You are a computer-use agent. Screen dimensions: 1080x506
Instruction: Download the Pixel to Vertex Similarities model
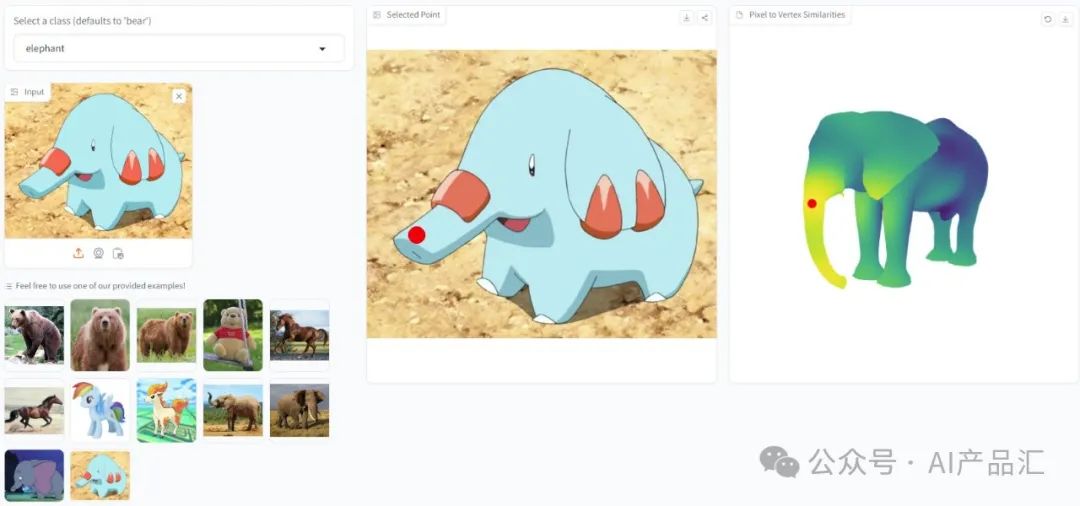1066,19
